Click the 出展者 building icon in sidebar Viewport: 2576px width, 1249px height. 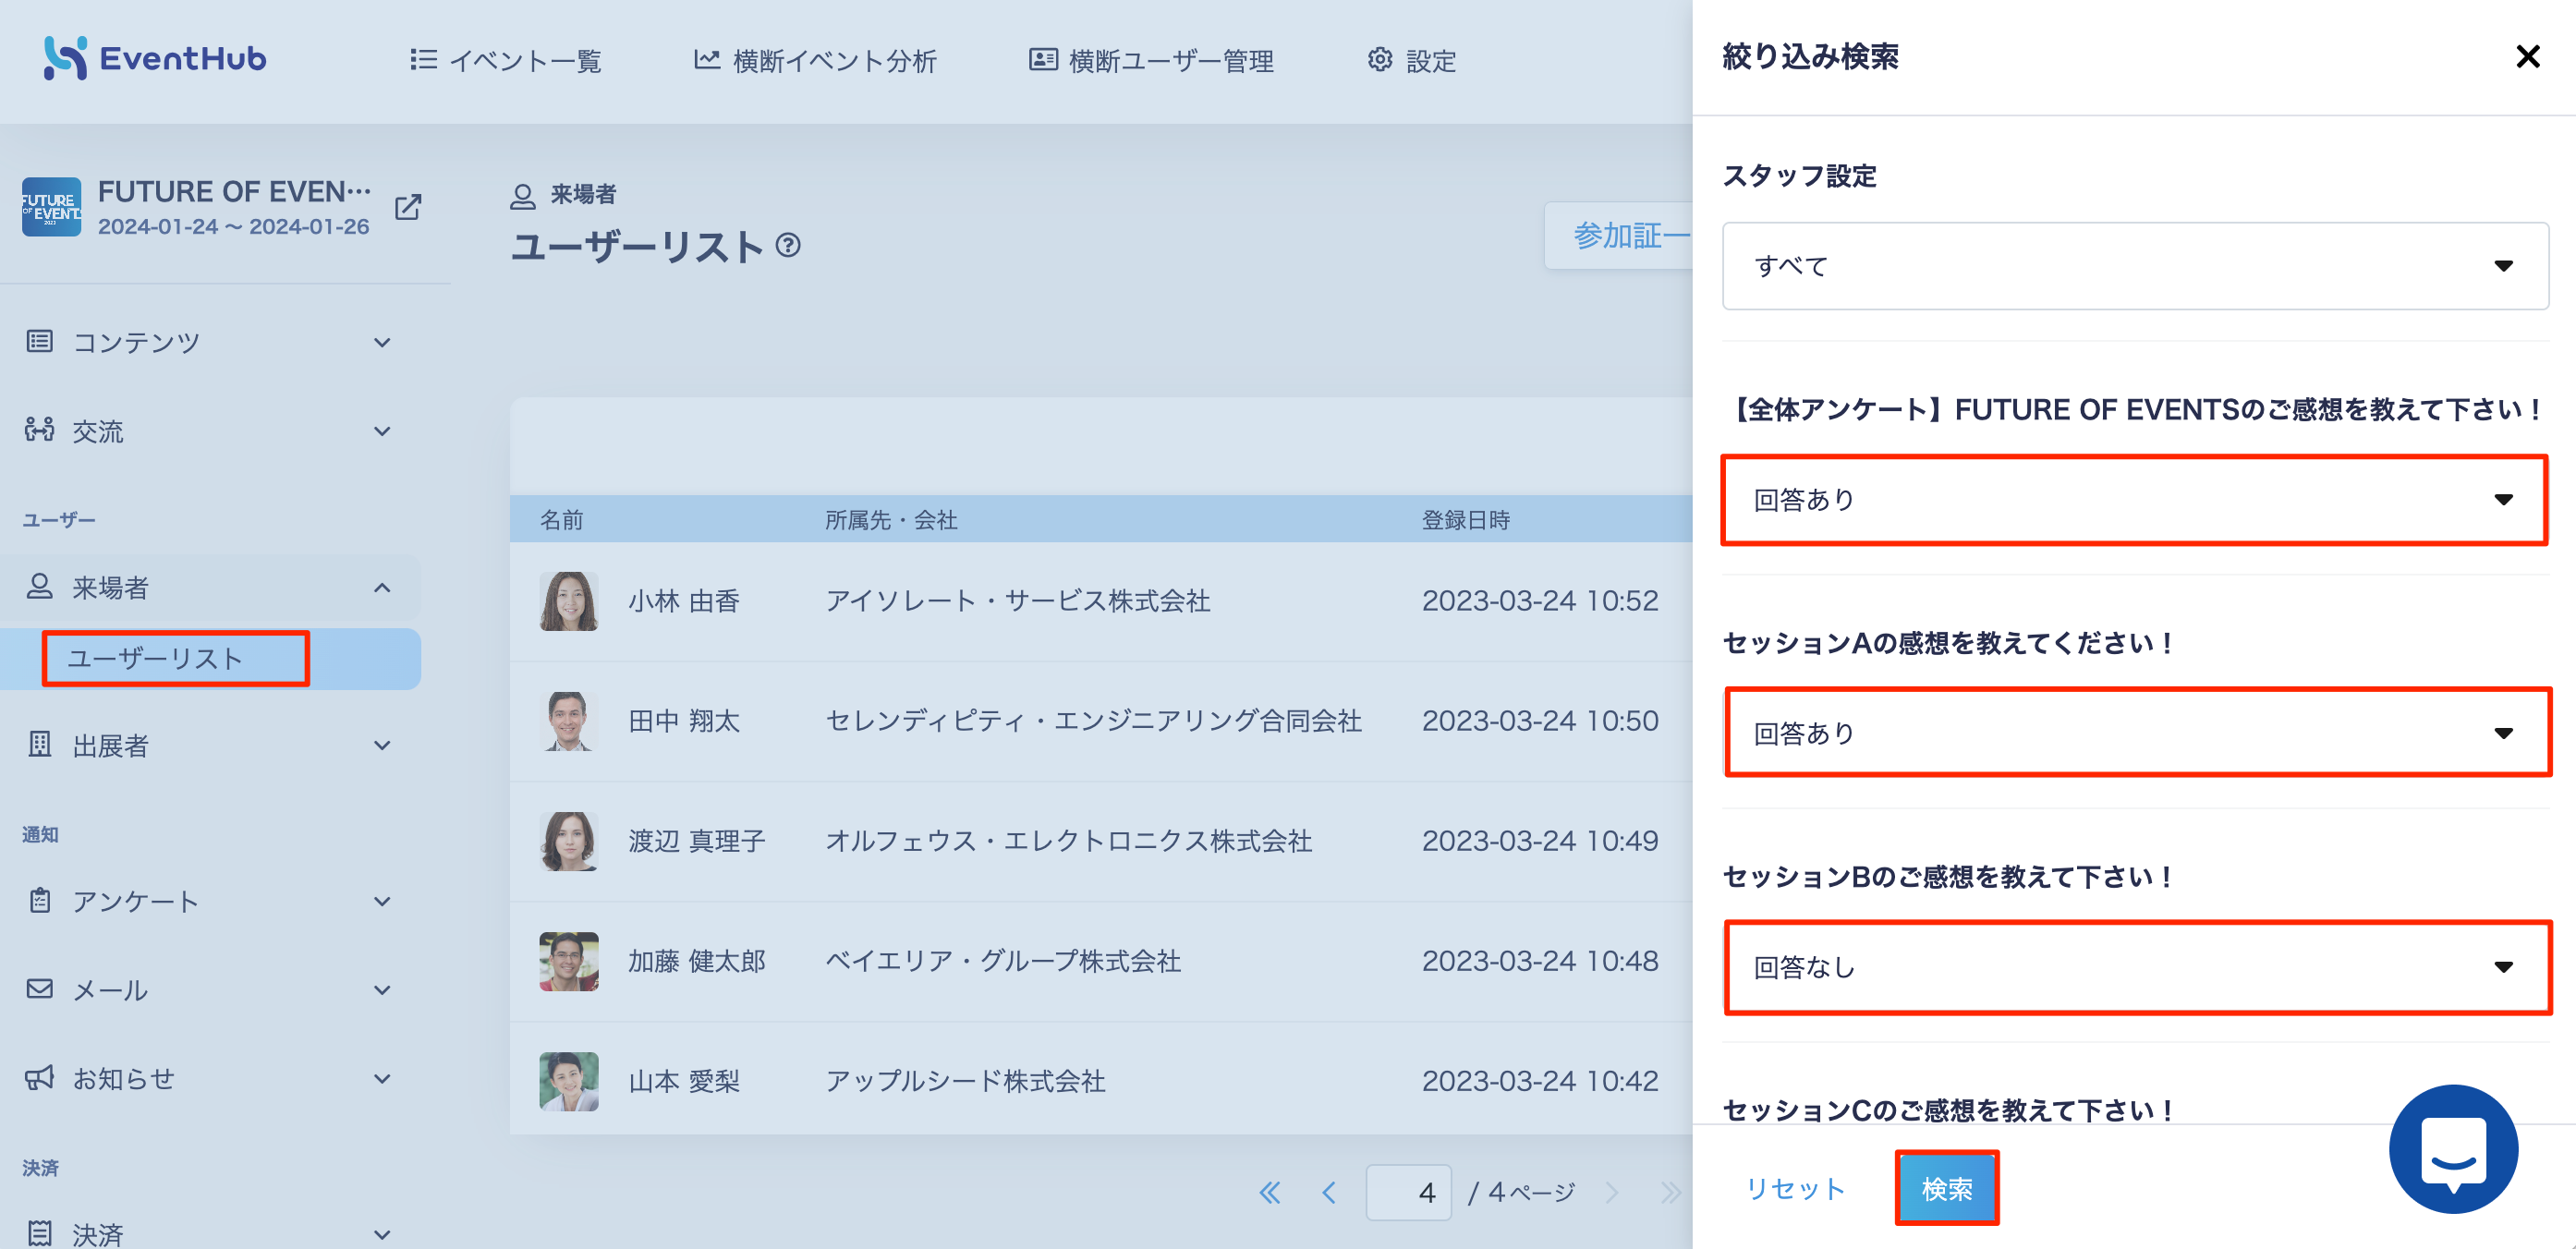39,744
